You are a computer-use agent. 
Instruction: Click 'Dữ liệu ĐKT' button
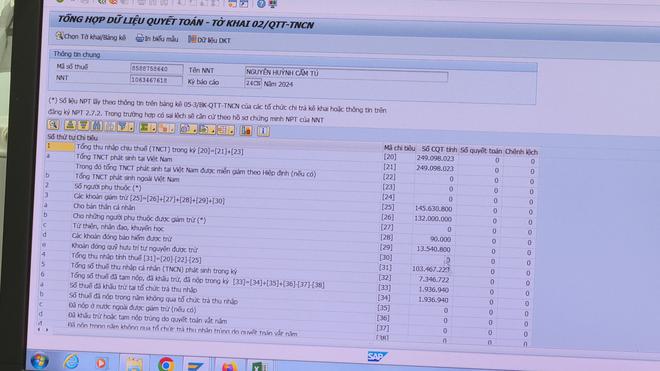[209, 40]
